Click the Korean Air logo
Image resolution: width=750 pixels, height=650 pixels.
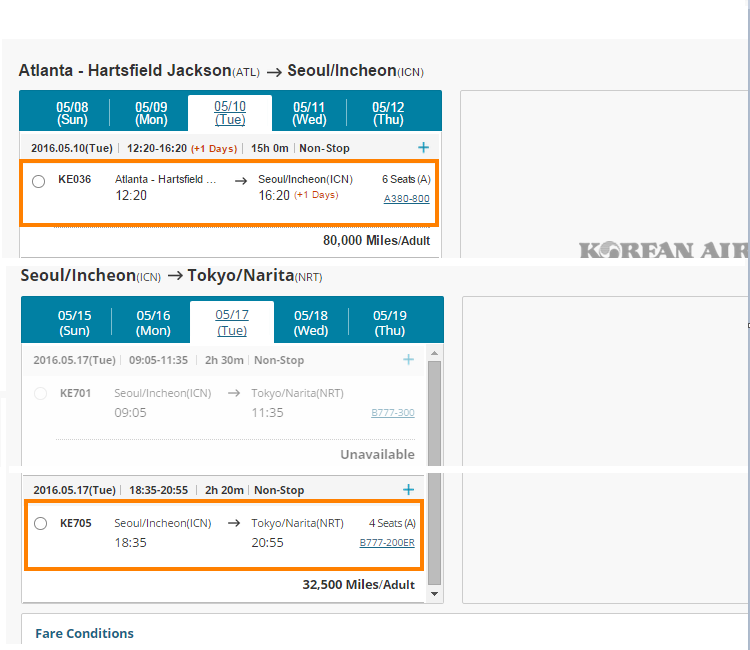tap(664, 250)
